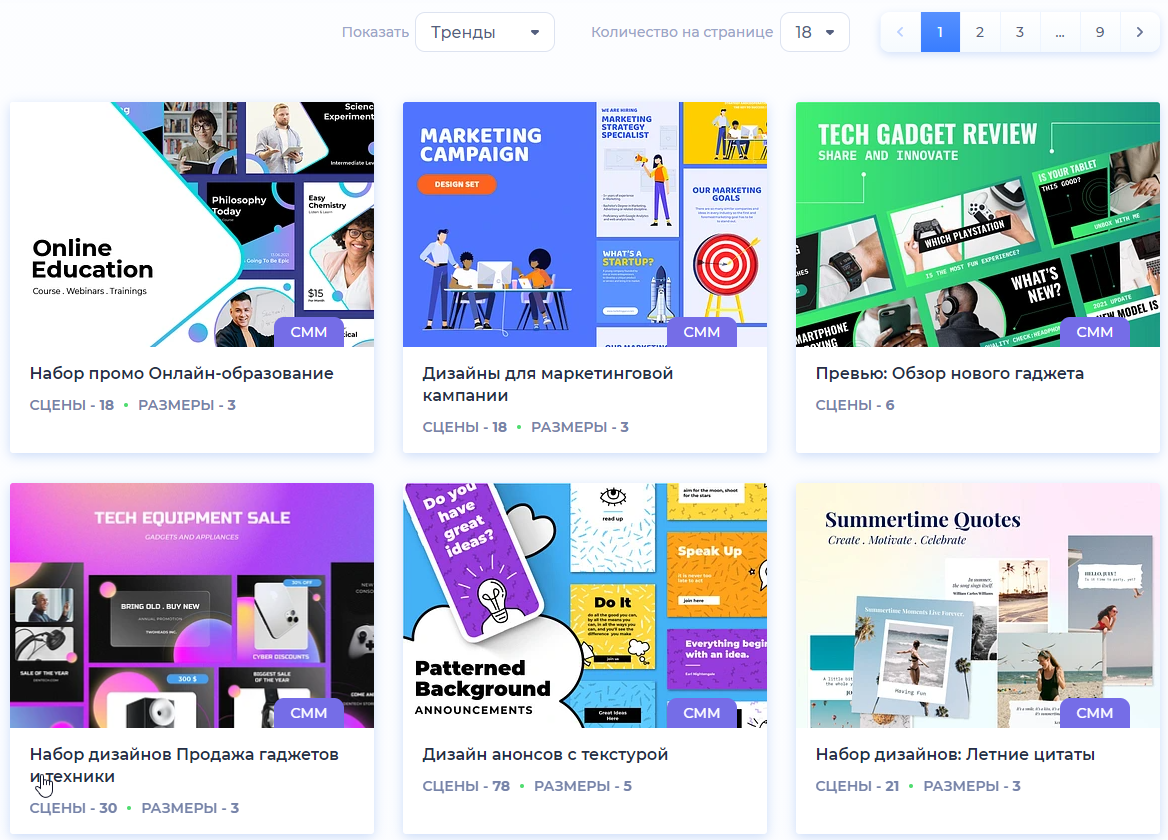
Task: Click the Количество на странице label
Action: click(x=682, y=32)
